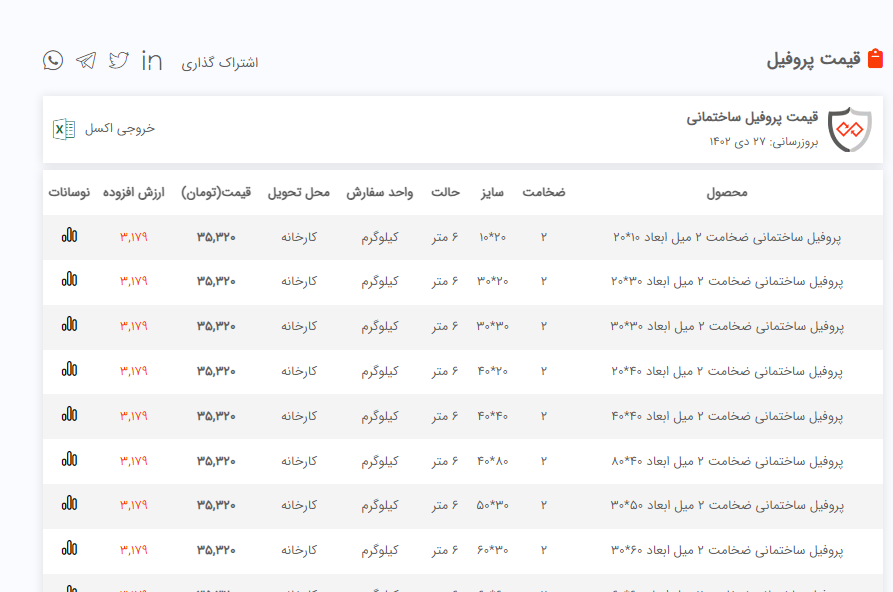
Task: Open product link for profile 80*40 row
Action: tap(726, 461)
